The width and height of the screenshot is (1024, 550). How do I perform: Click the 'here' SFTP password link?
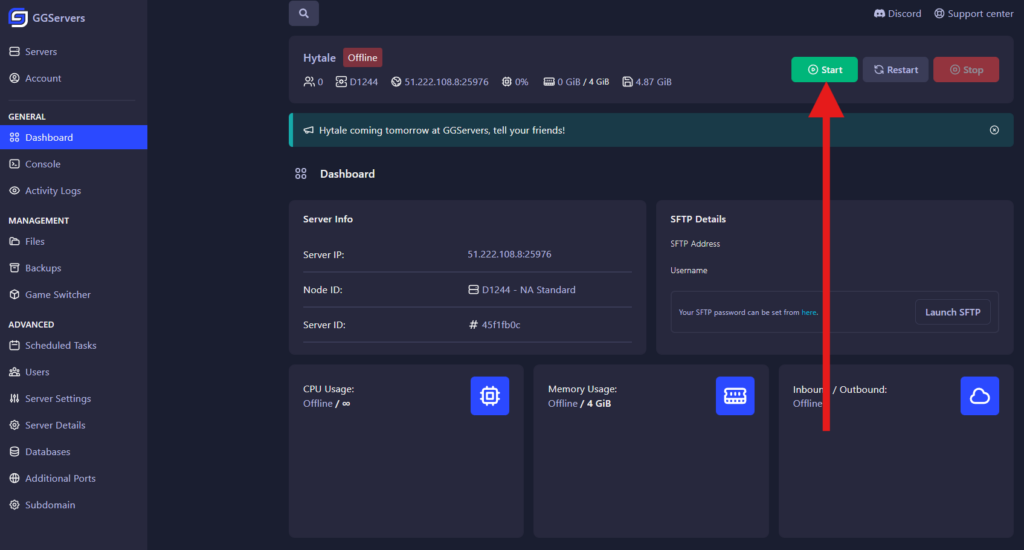coord(808,312)
